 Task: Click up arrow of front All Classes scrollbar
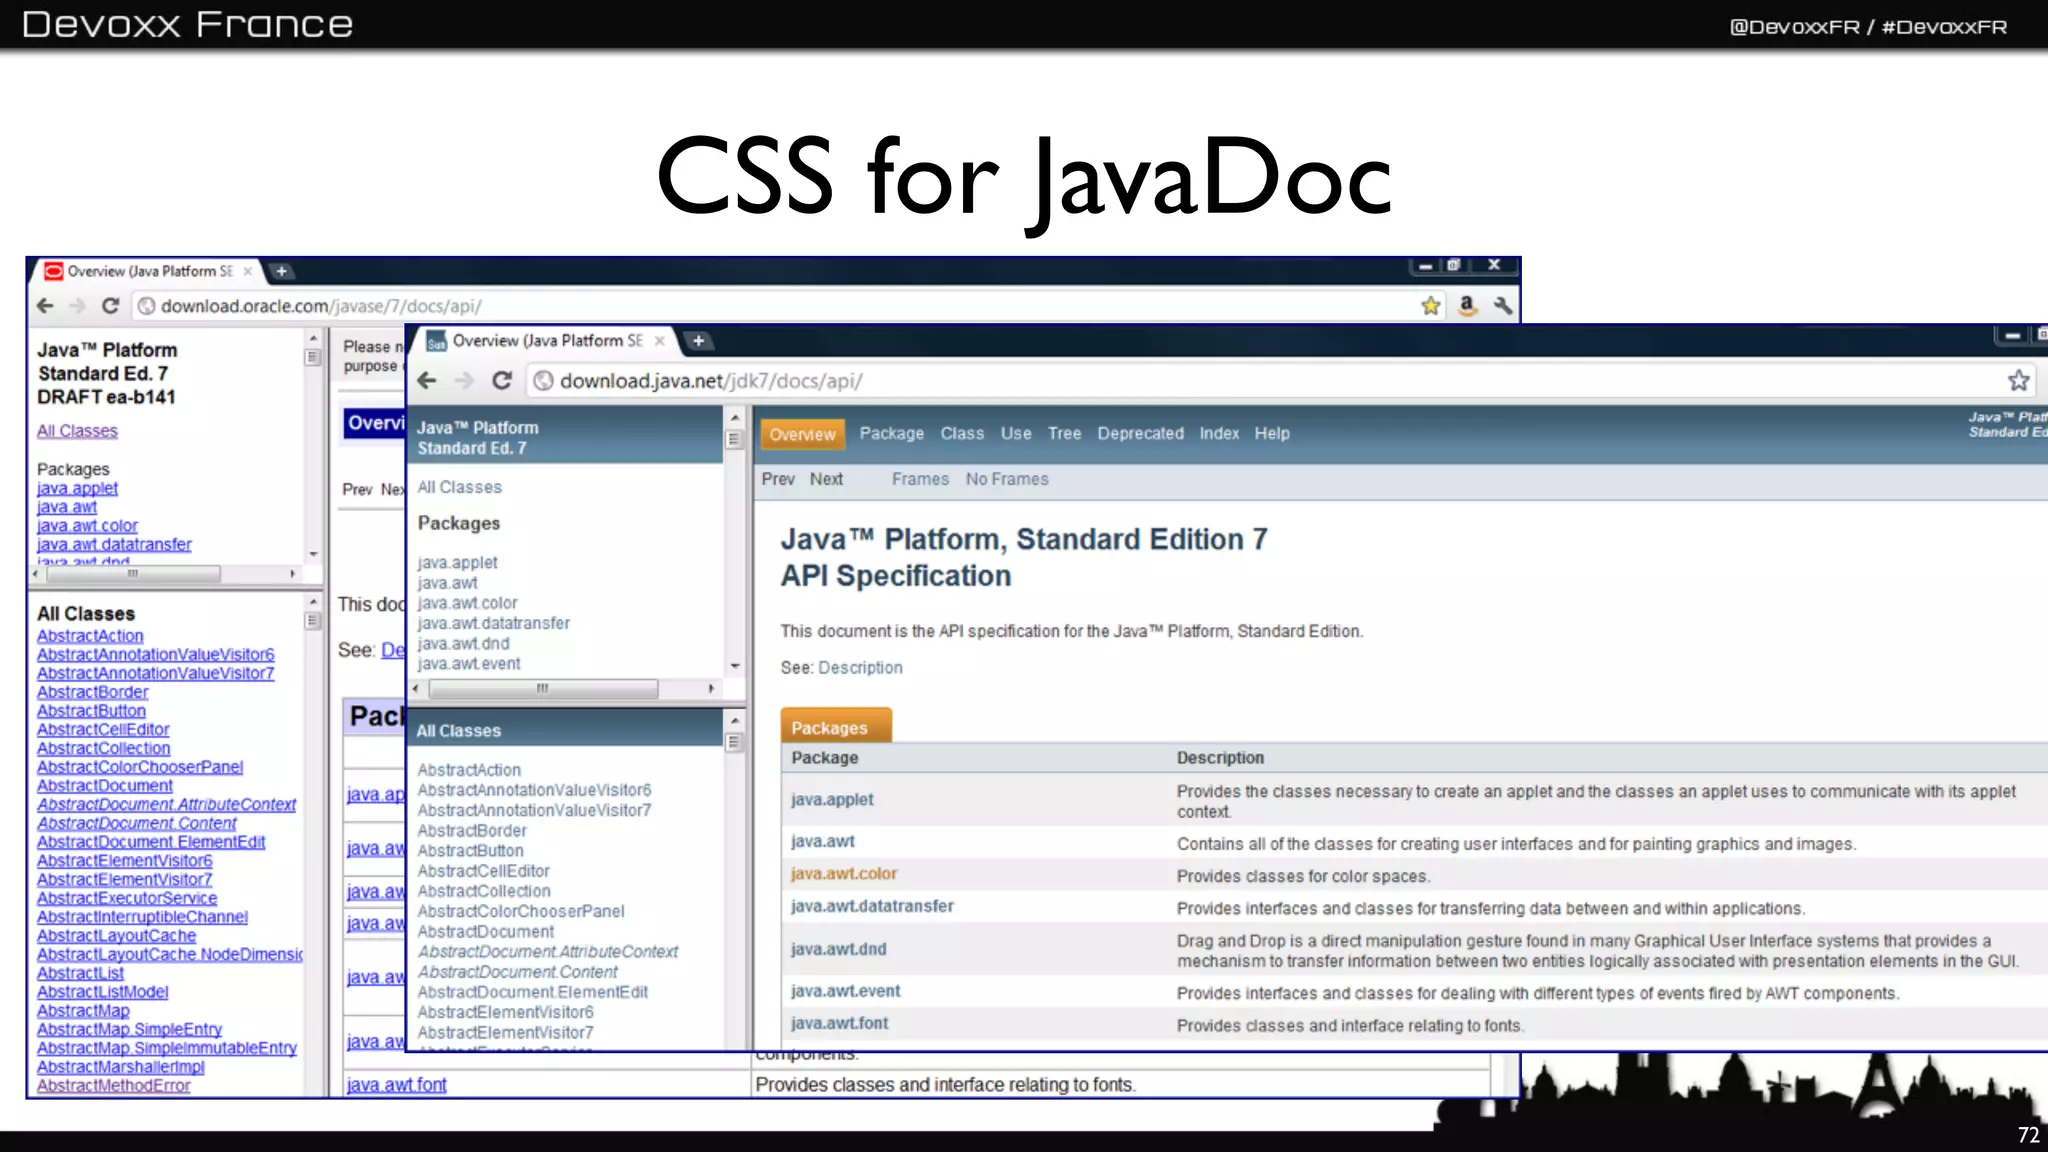(x=735, y=720)
